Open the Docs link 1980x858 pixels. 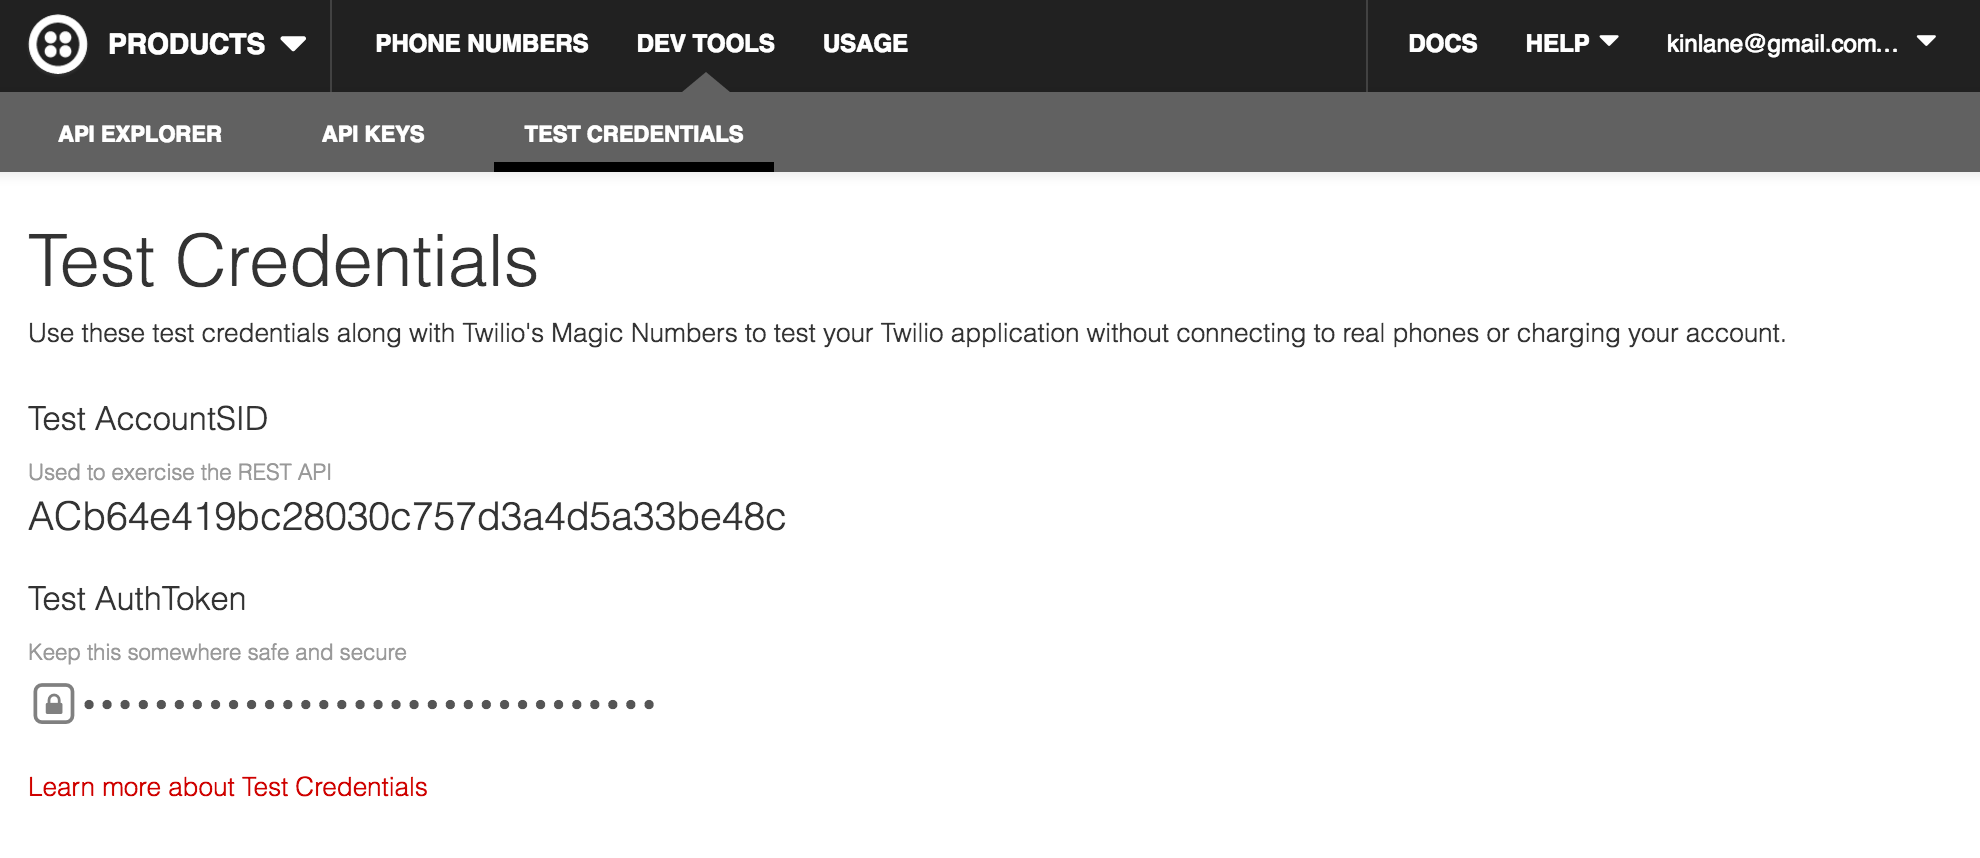pyautogui.click(x=1442, y=44)
